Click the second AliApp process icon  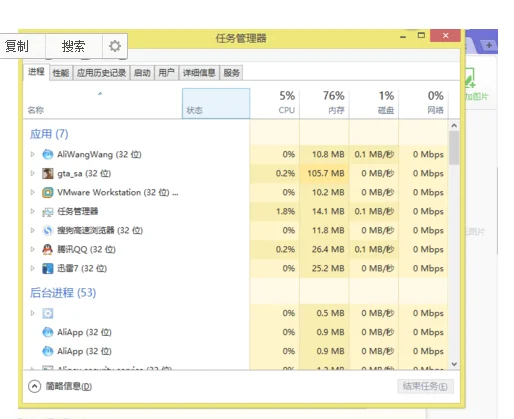pos(48,351)
